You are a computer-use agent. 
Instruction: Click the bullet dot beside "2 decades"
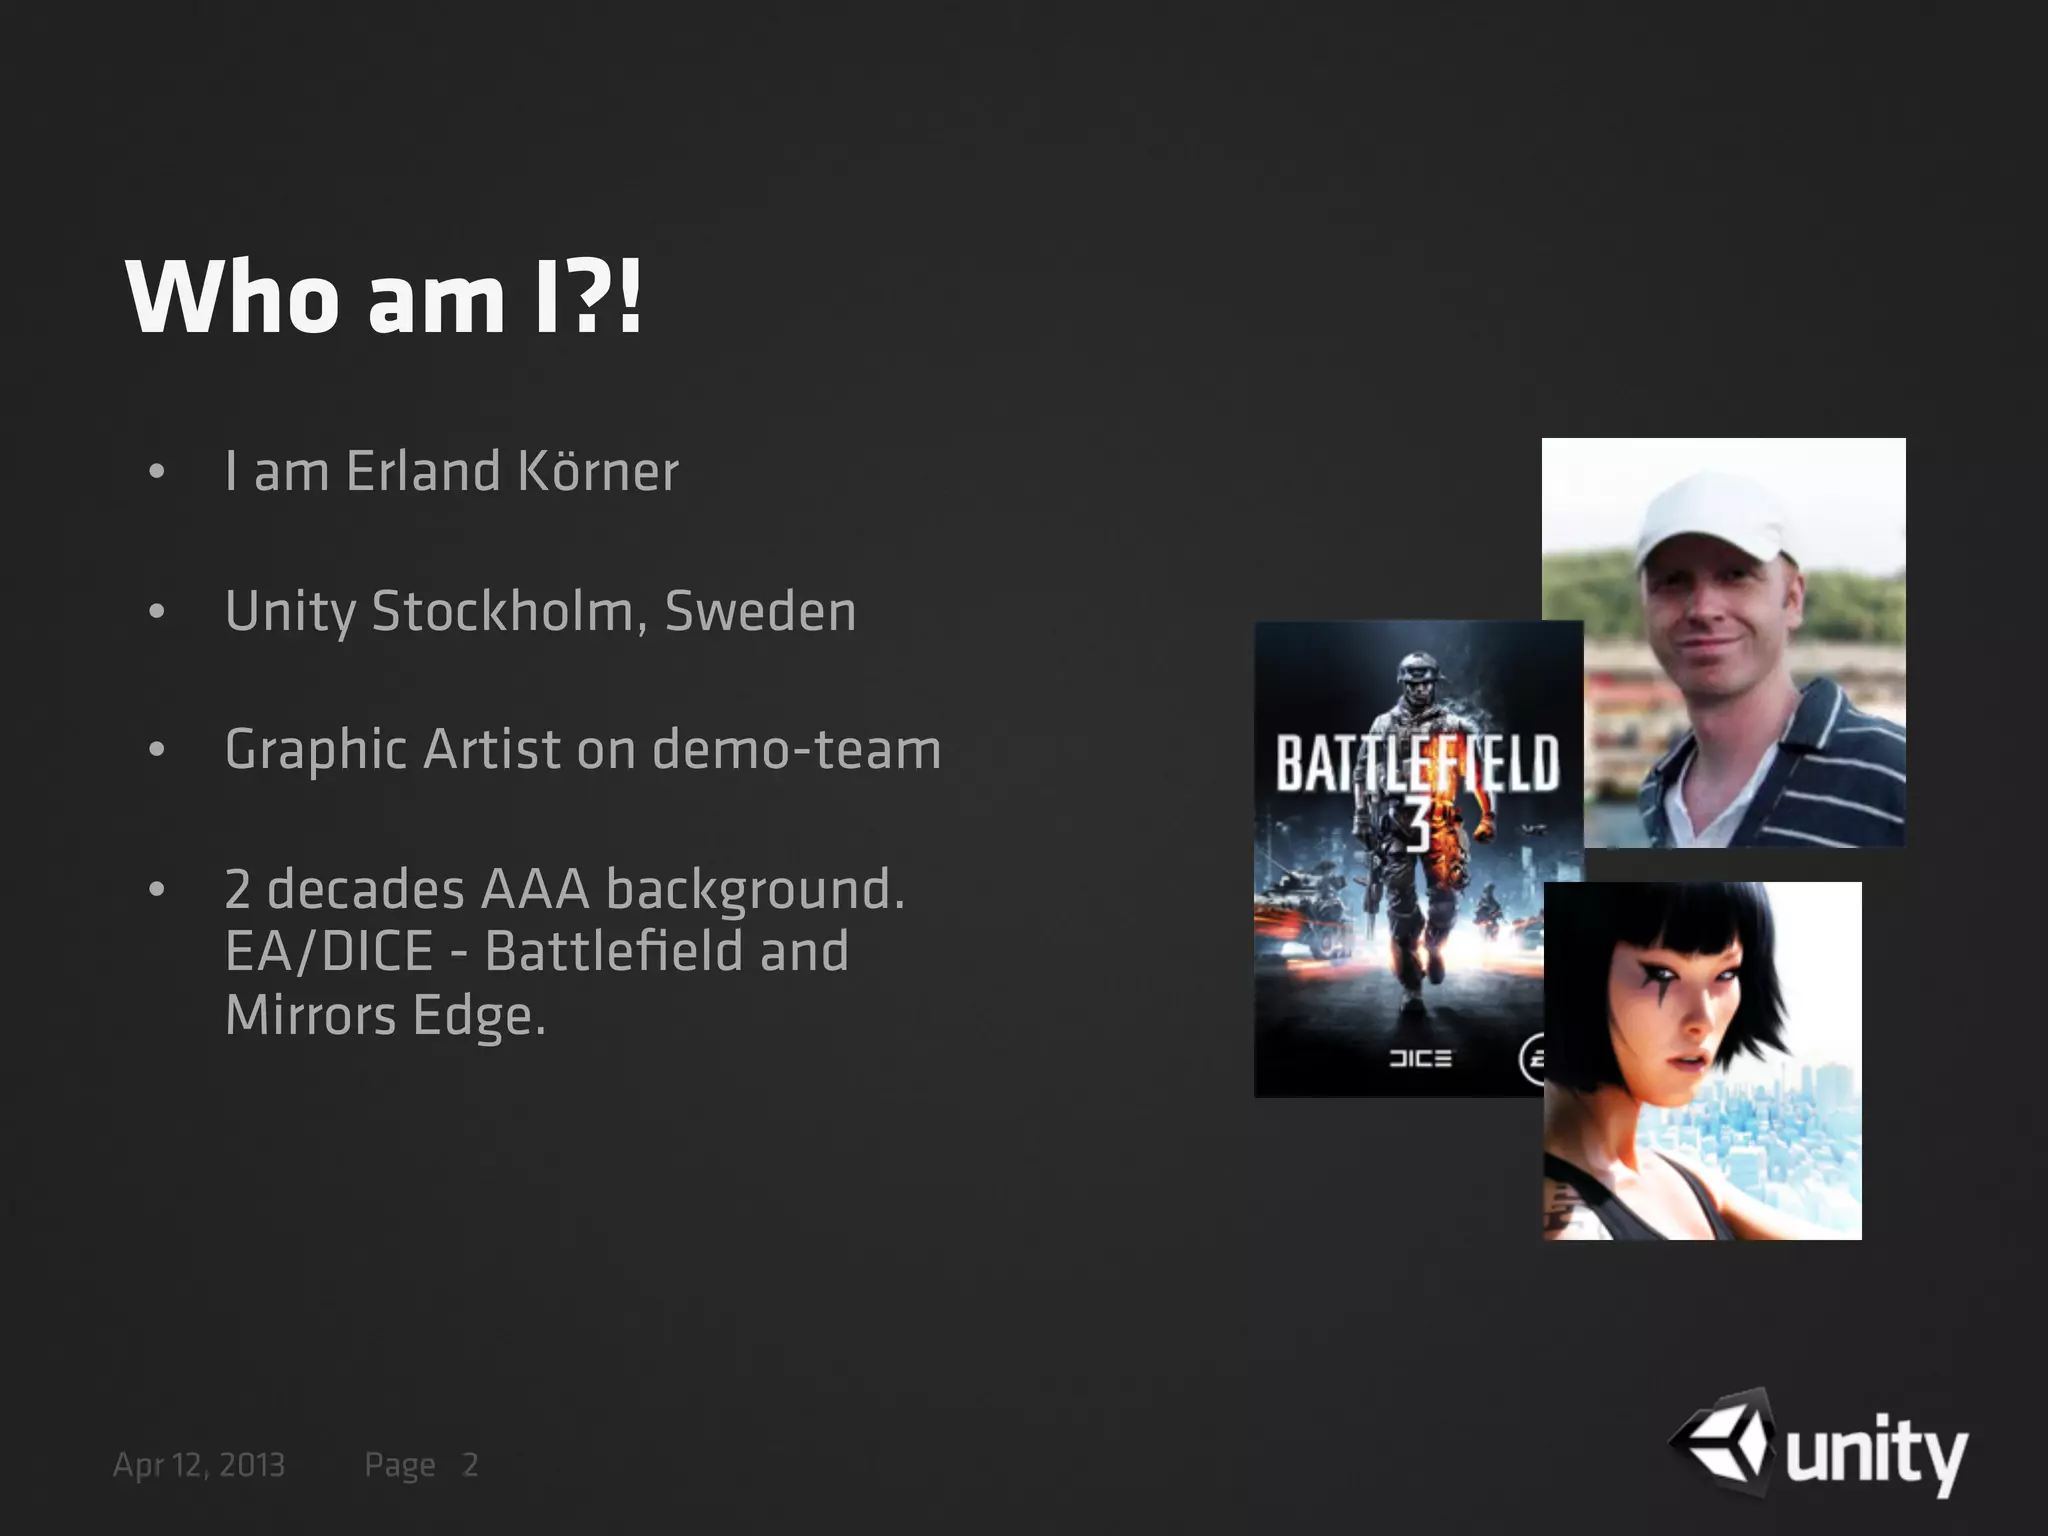[x=156, y=889]
